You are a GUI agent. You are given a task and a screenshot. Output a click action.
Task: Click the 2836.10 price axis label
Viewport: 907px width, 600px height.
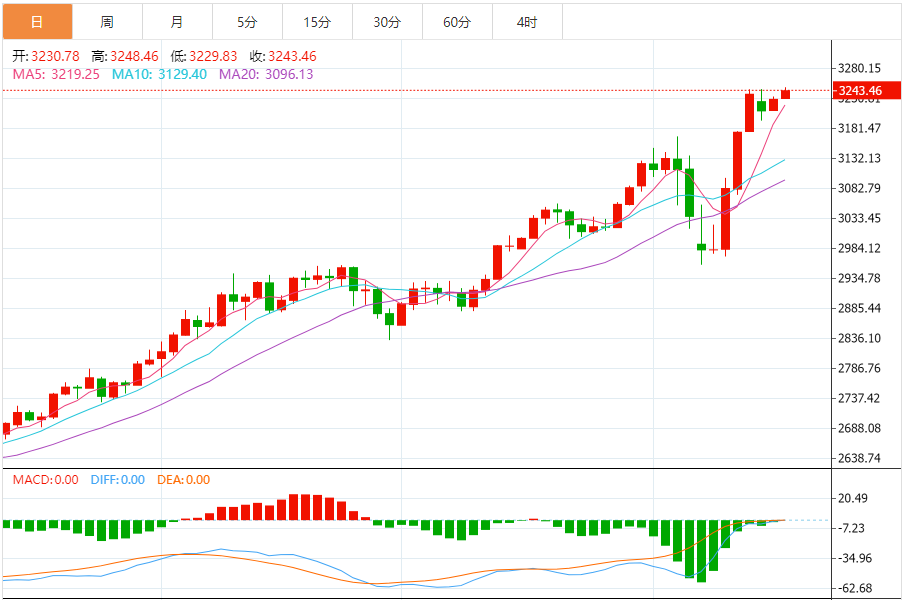[x=859, y=338]
